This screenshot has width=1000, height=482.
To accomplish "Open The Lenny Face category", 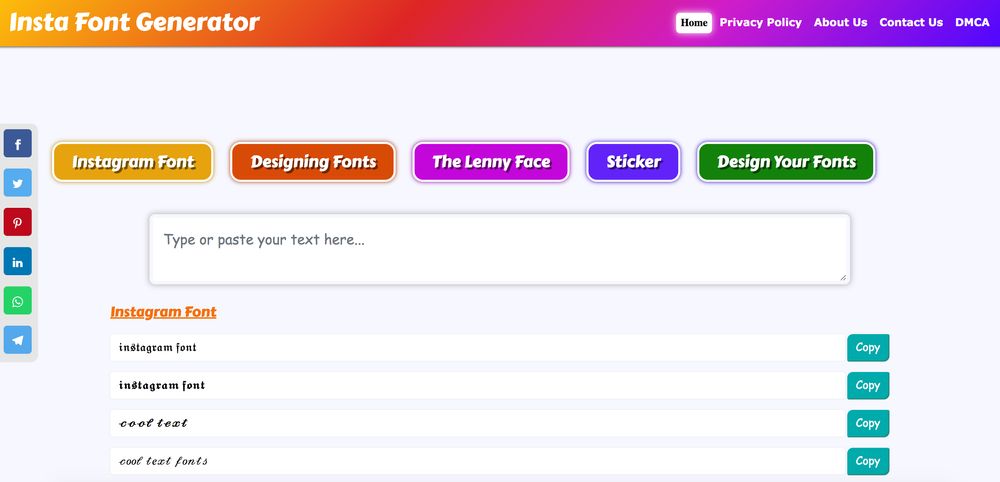I will [491, 162].
